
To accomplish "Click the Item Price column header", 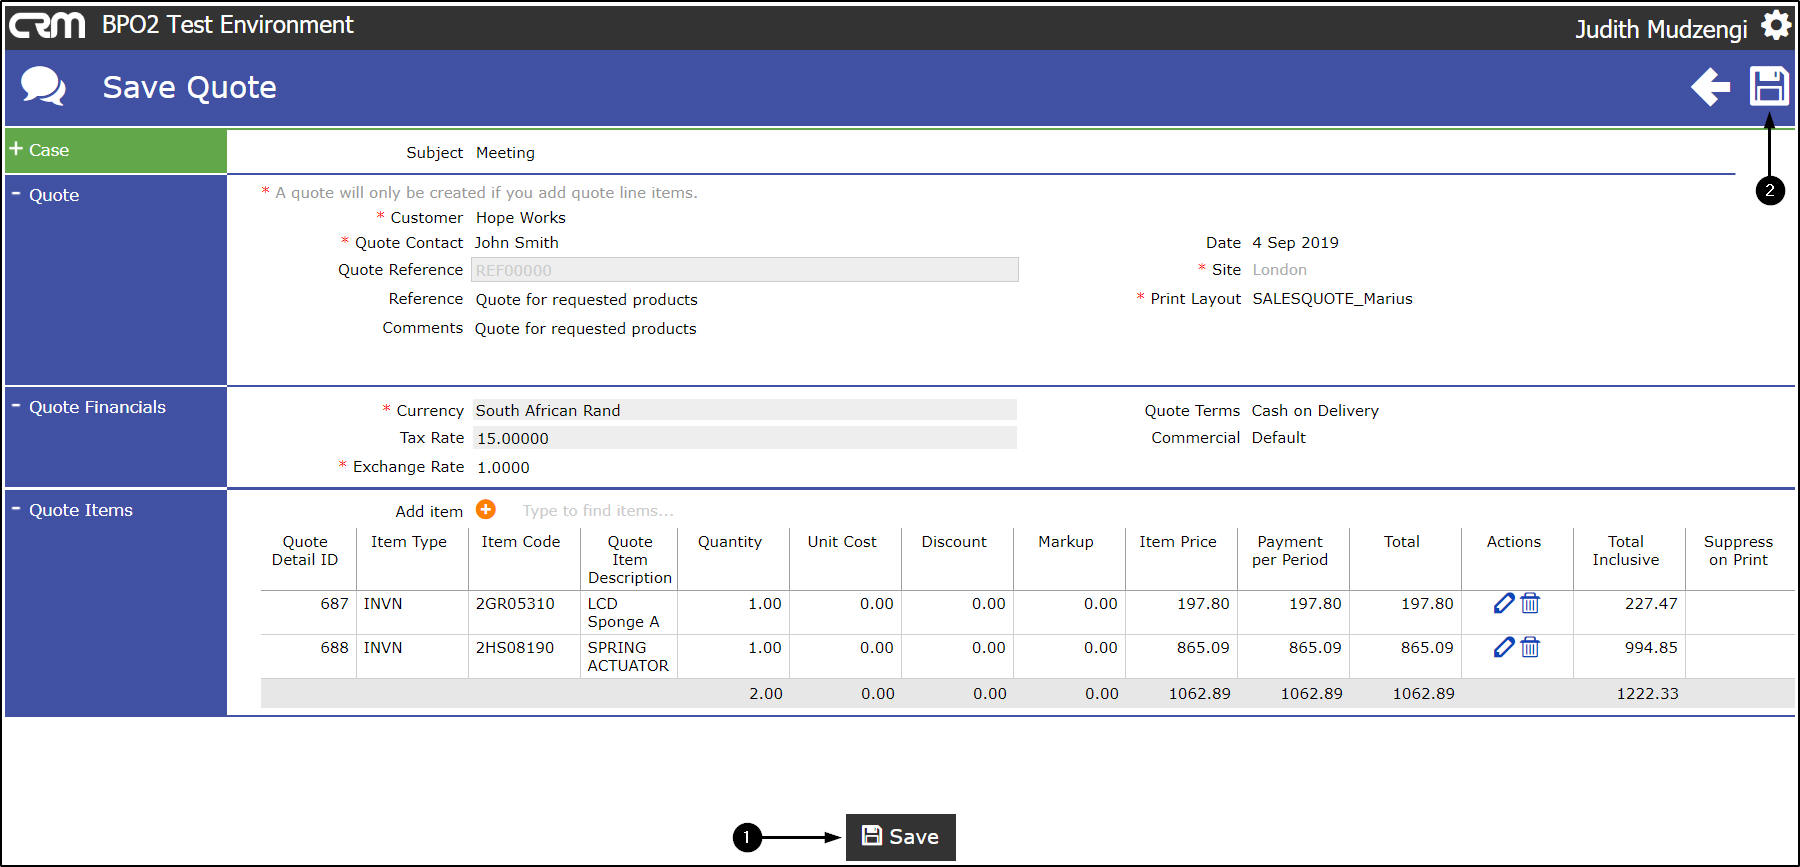I will pos(1178,542).
